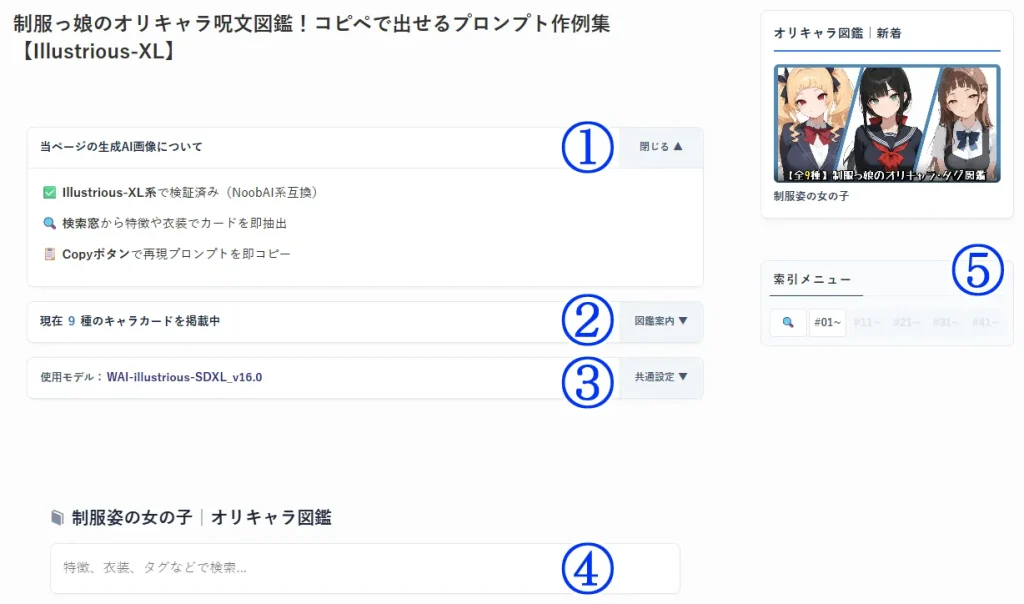
Task: Jump to index #21~
Action: [906, 323]
